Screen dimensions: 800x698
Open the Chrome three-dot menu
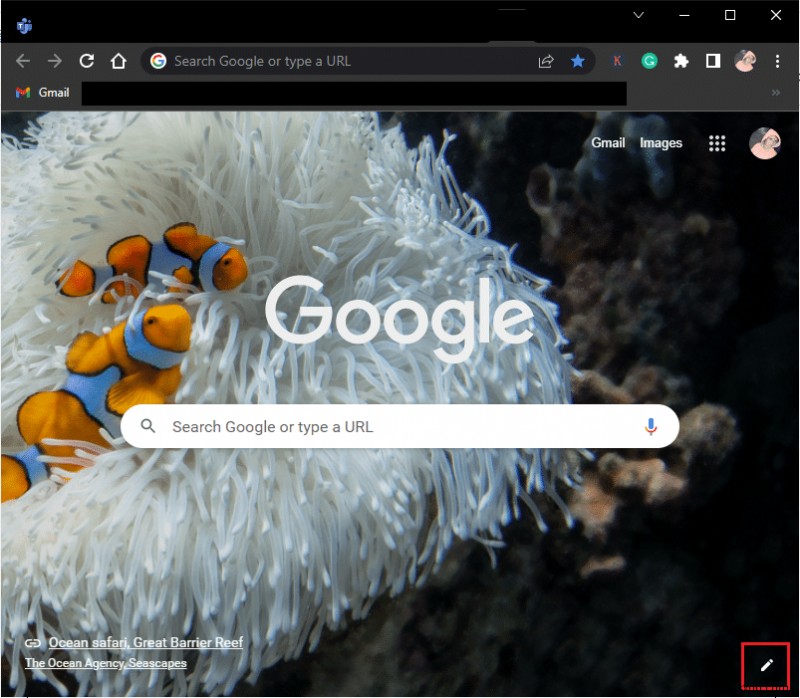[x=777, y=61]
